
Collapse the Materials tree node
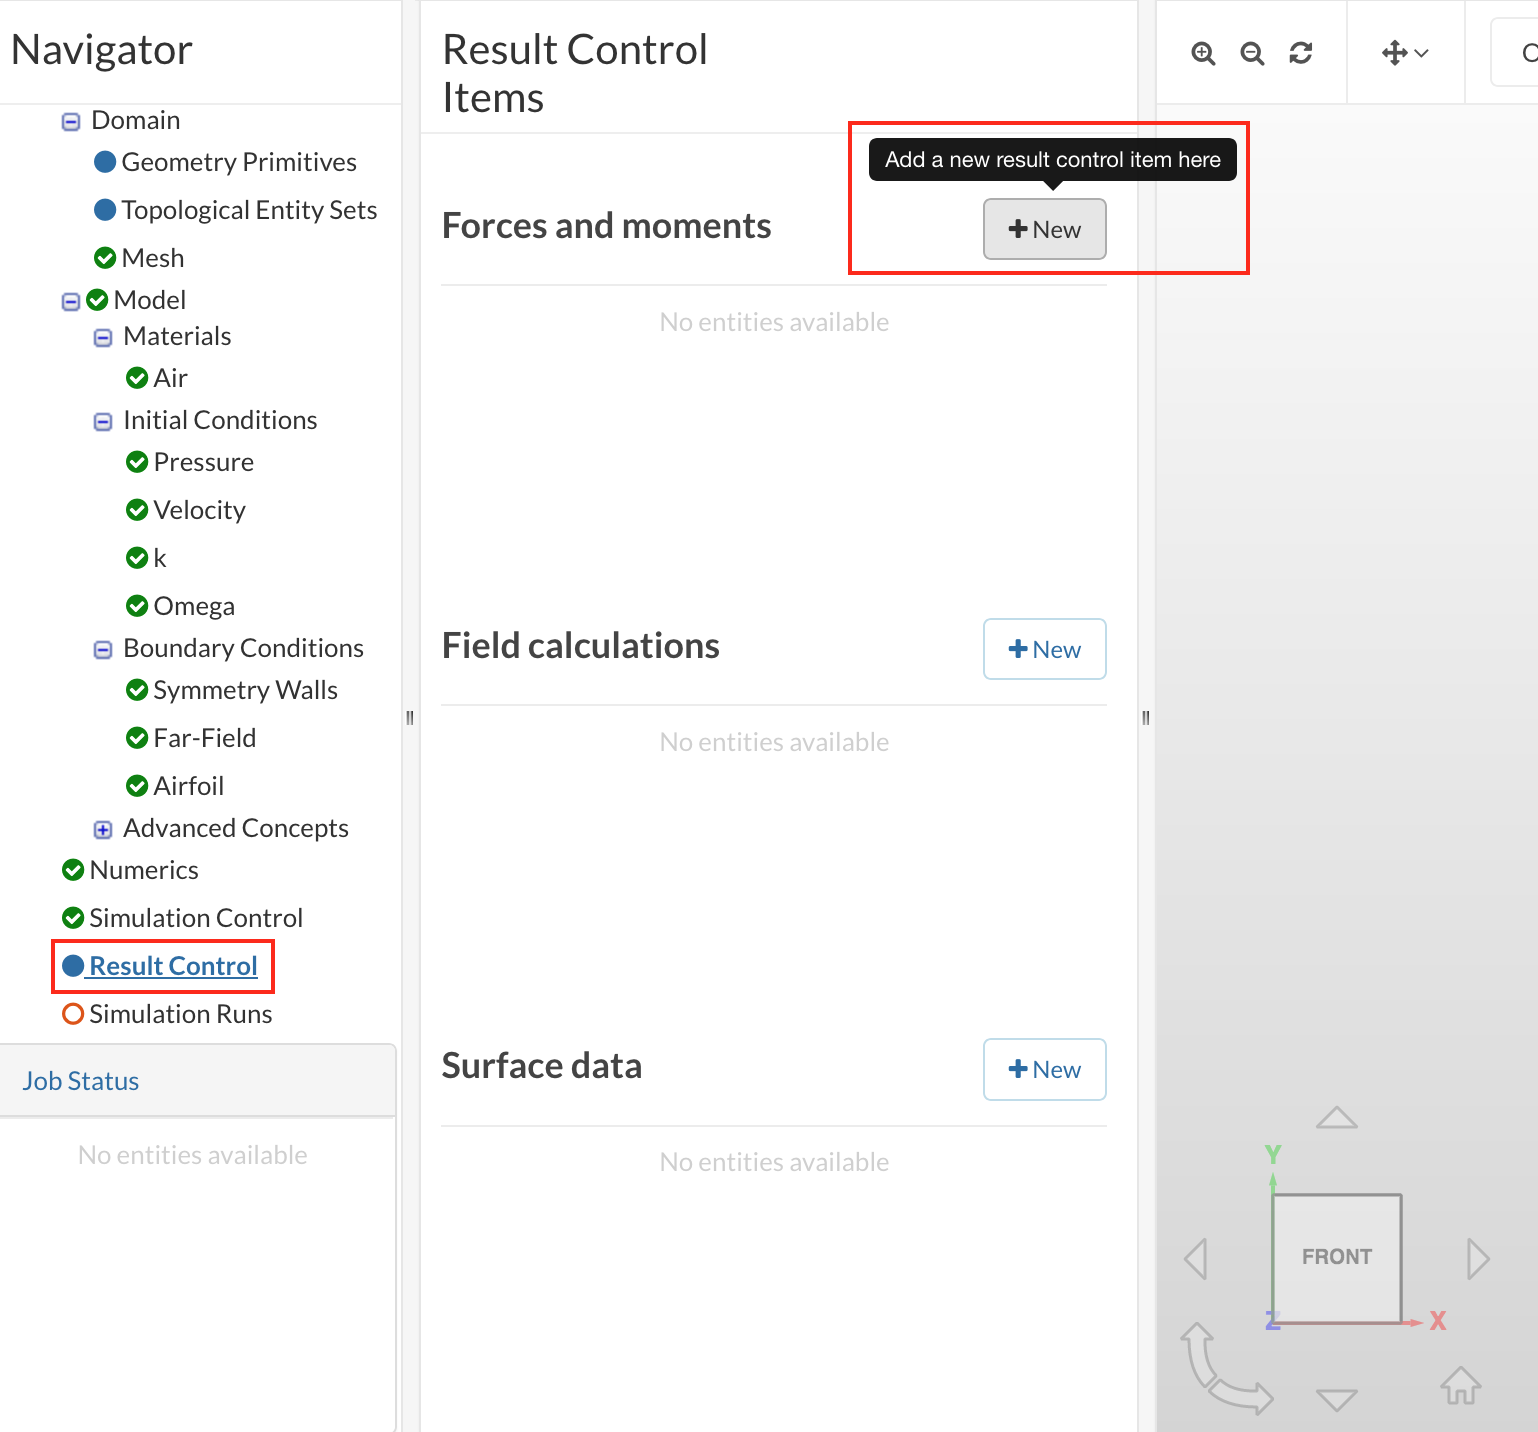pos(103,338)
